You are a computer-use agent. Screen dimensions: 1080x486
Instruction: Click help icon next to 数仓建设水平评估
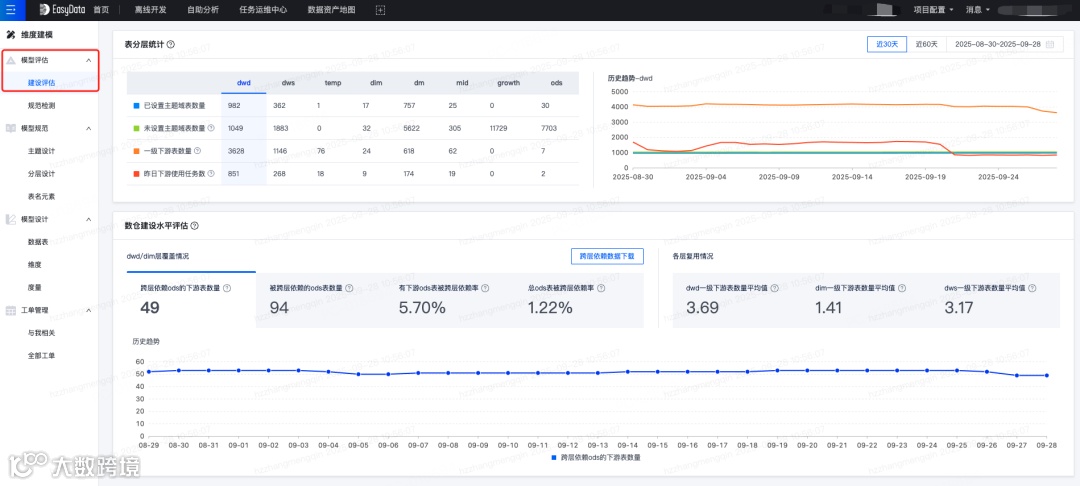(194, 225)
